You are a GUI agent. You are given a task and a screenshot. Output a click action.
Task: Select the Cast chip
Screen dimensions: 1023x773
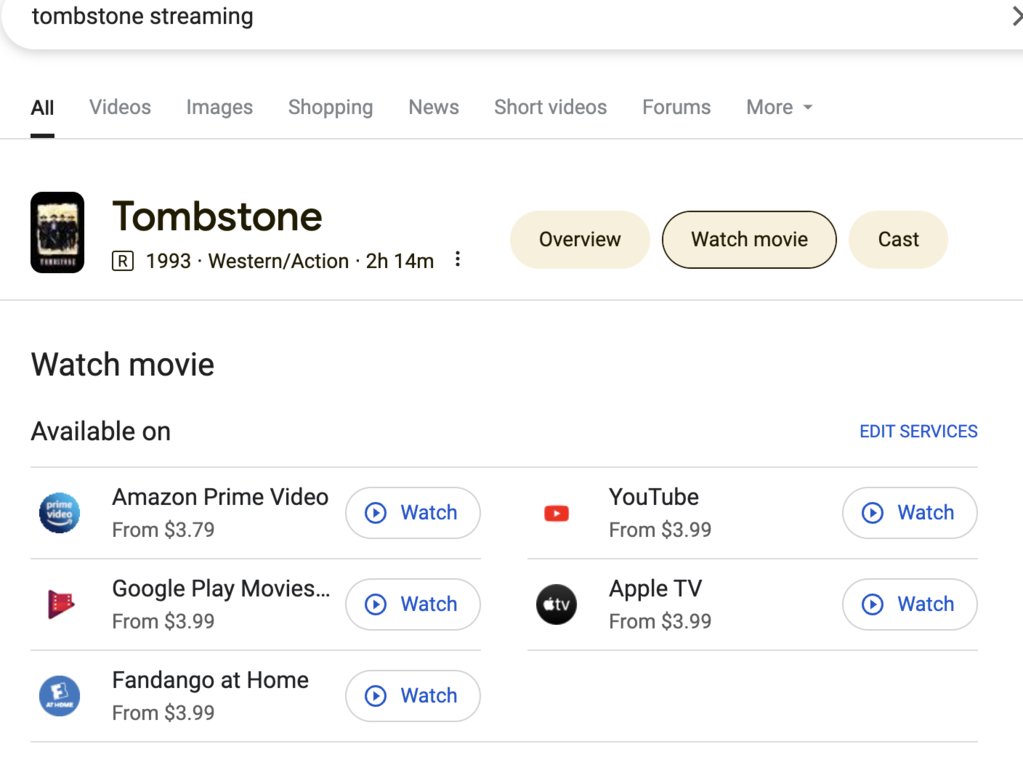[x=897, y=239]
